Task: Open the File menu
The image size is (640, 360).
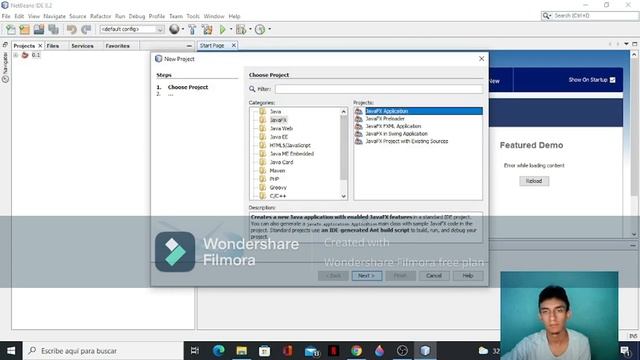Action: [x=6, y=16]
